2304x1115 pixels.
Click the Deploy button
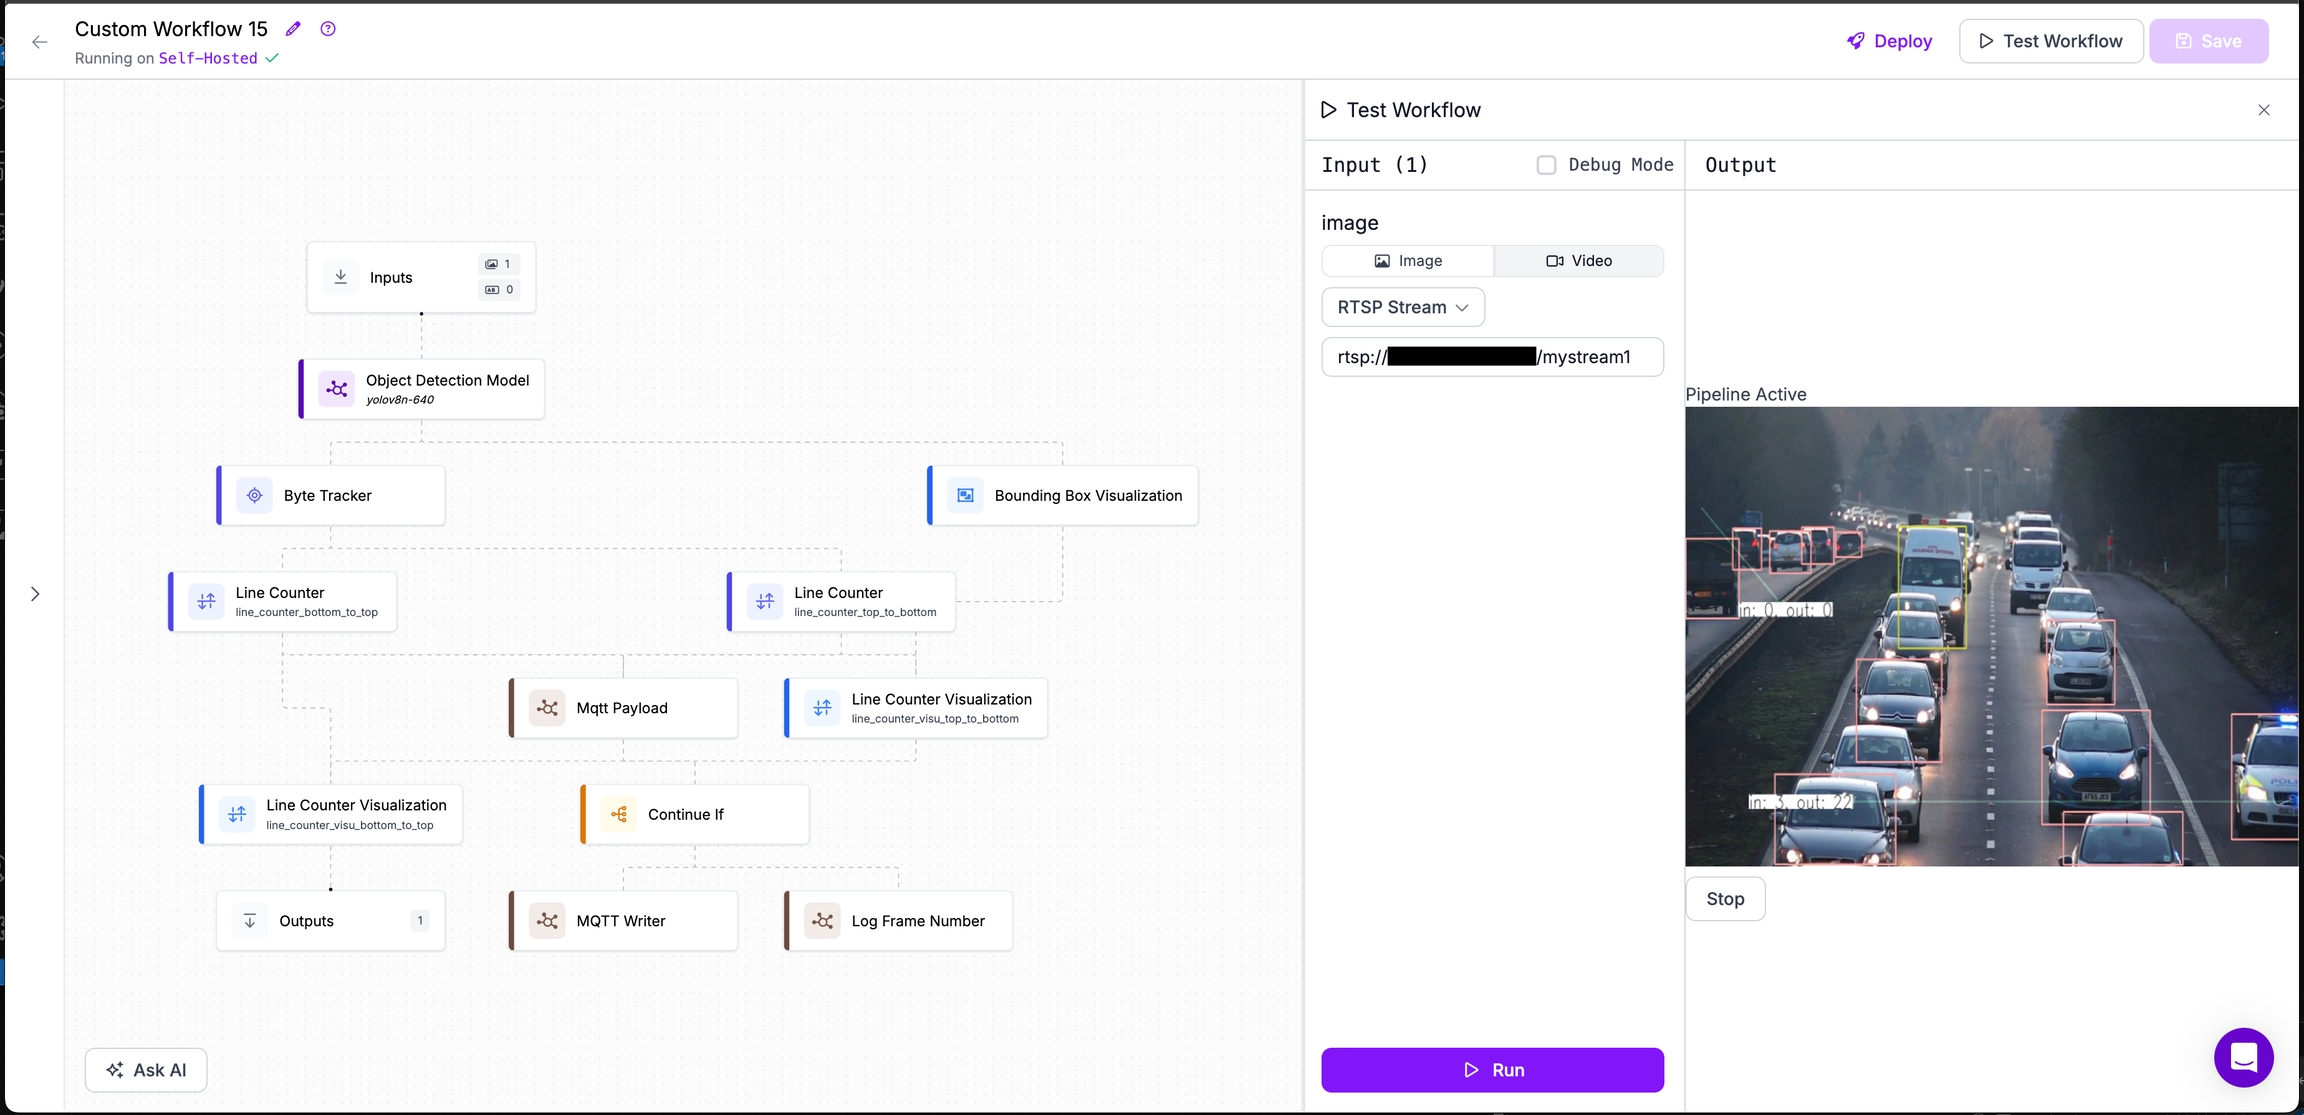[x=1889, y=41]
